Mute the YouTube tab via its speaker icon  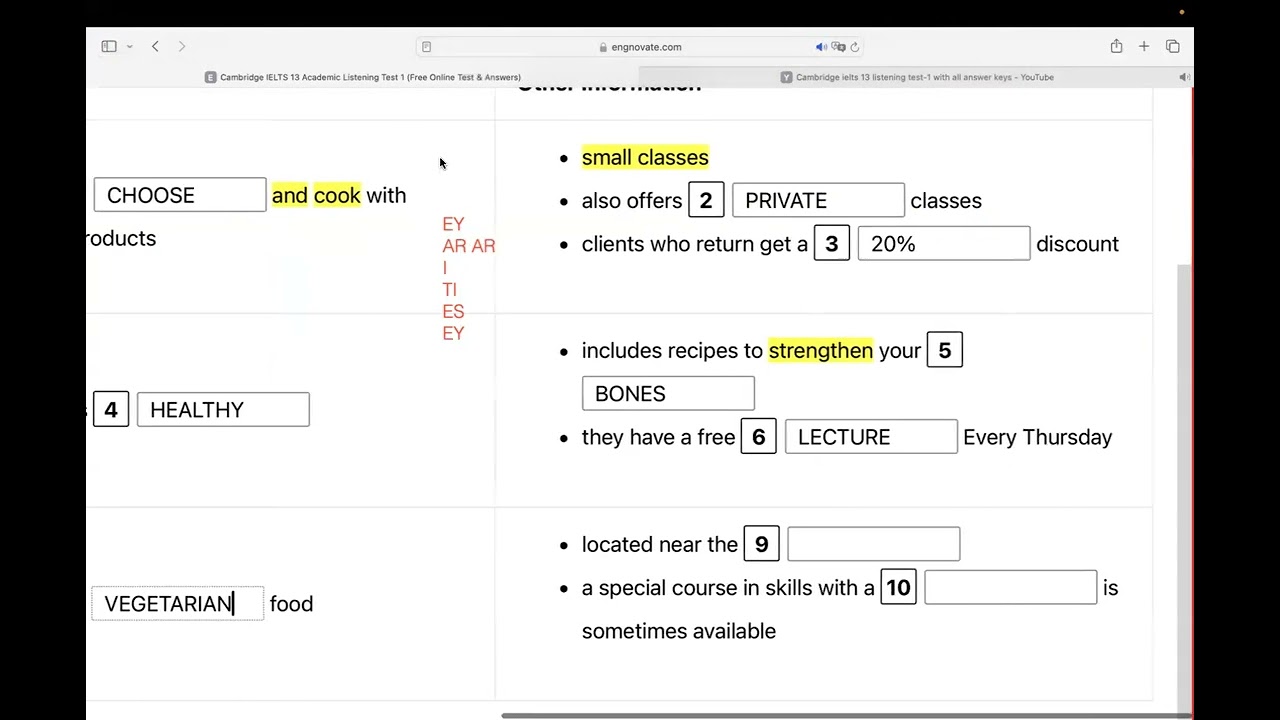point(1184,77)
